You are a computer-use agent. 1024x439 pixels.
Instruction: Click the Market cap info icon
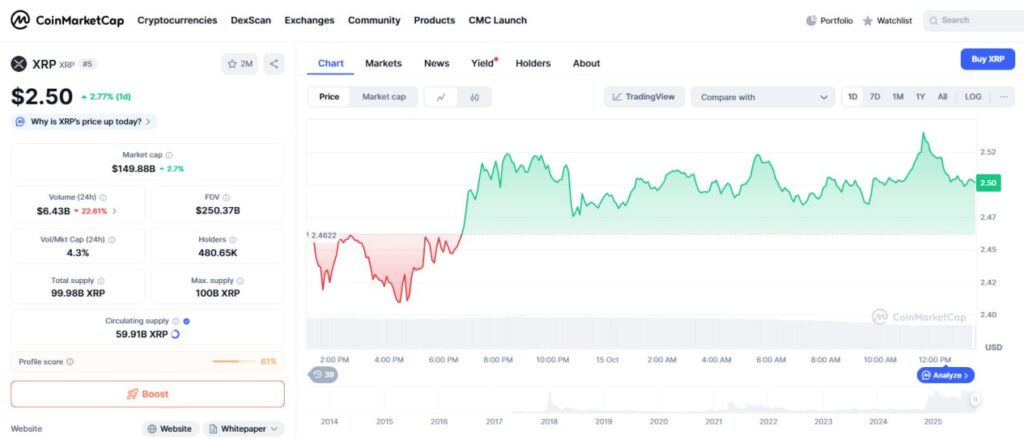169,155
